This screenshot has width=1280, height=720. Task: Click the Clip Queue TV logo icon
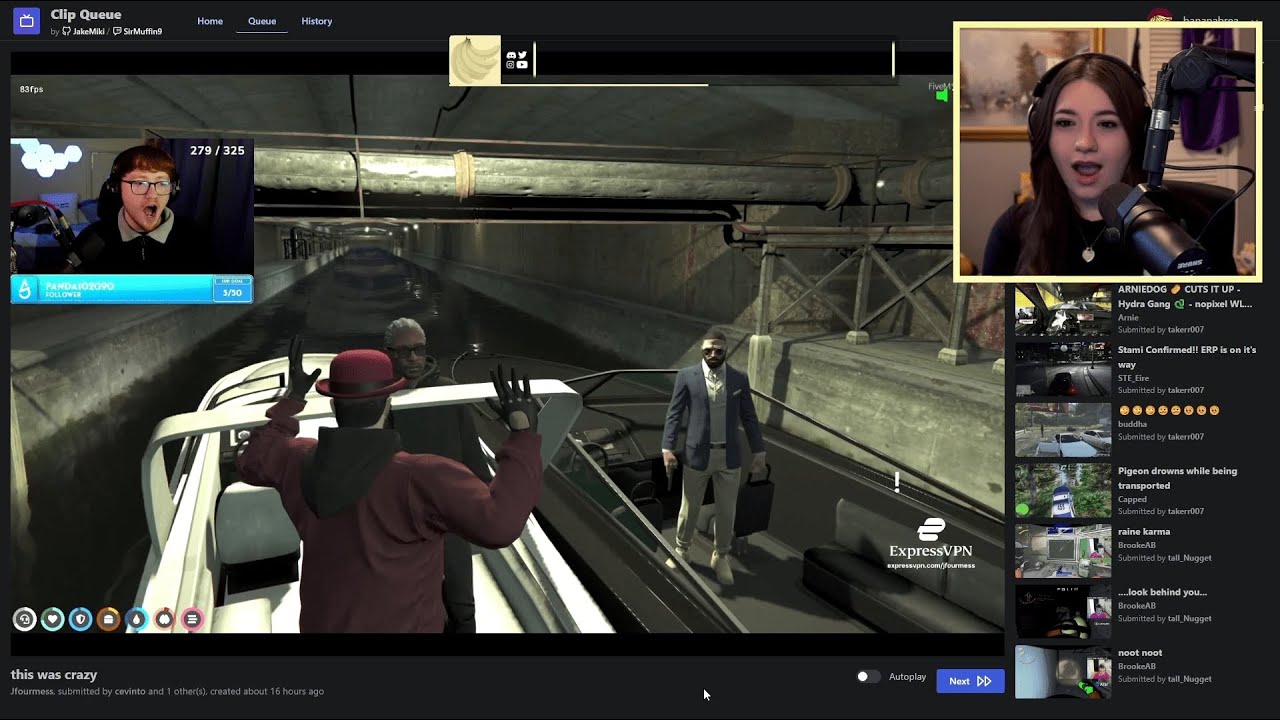(27, 20)
